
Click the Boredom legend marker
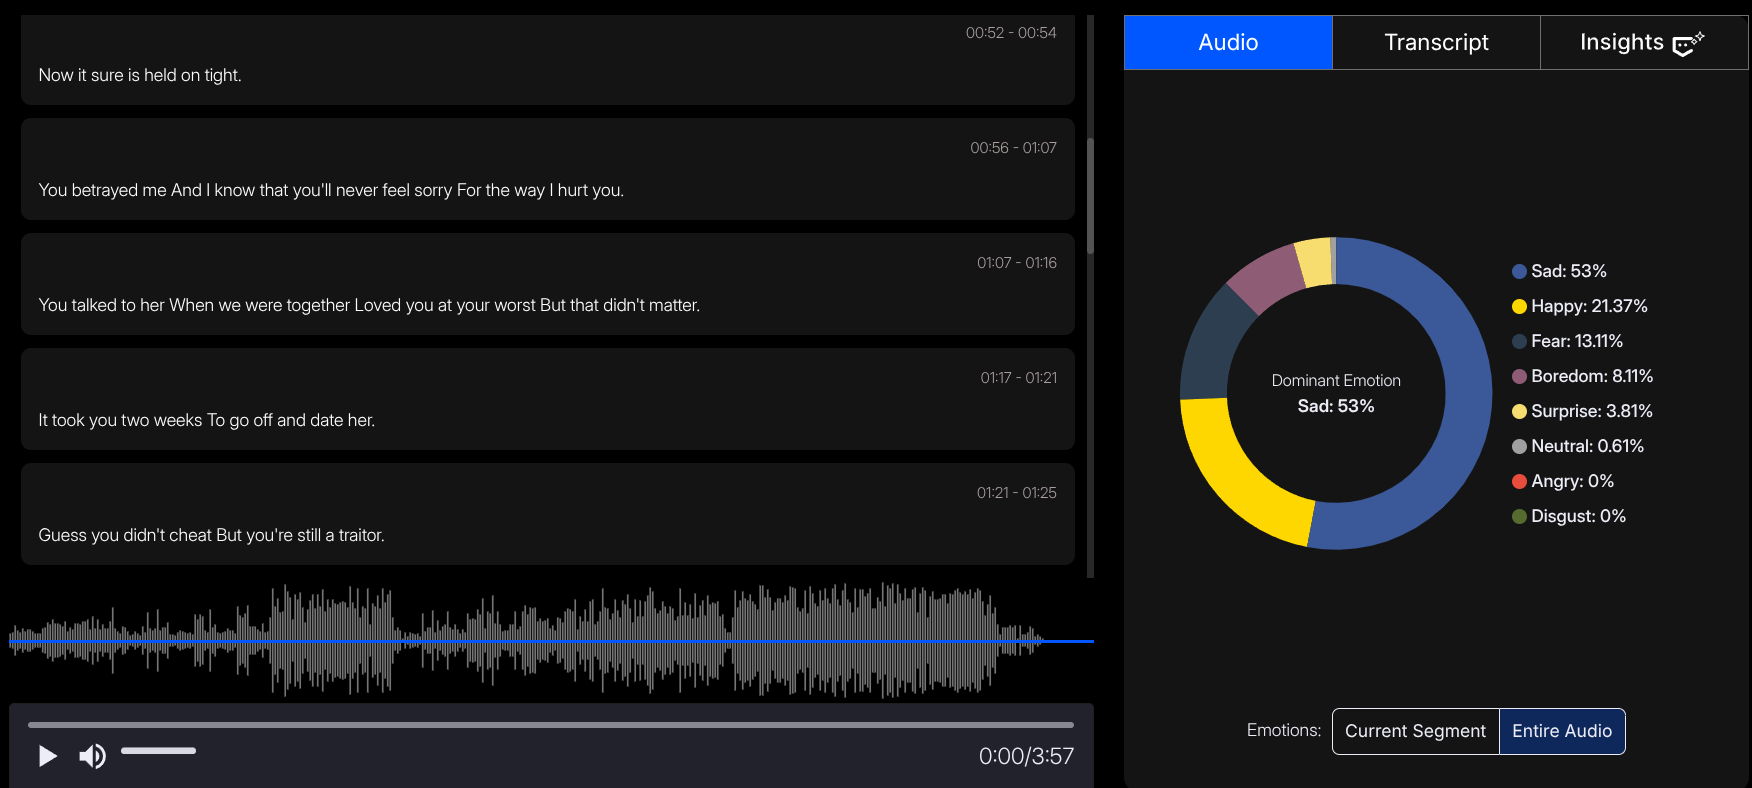point(1519,377)
